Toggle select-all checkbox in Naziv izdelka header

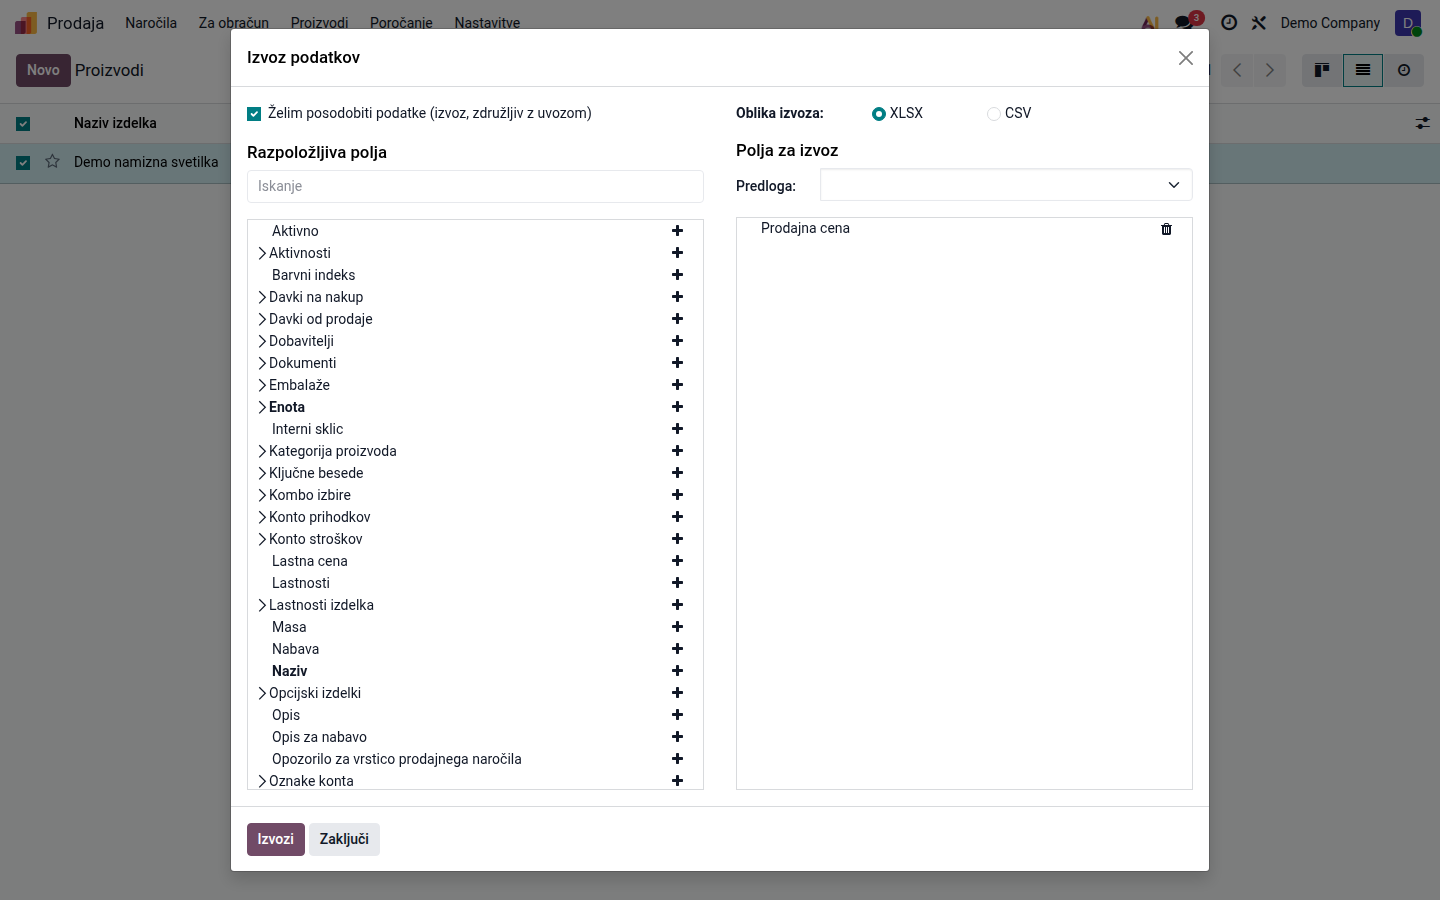(x=23, y=124)
